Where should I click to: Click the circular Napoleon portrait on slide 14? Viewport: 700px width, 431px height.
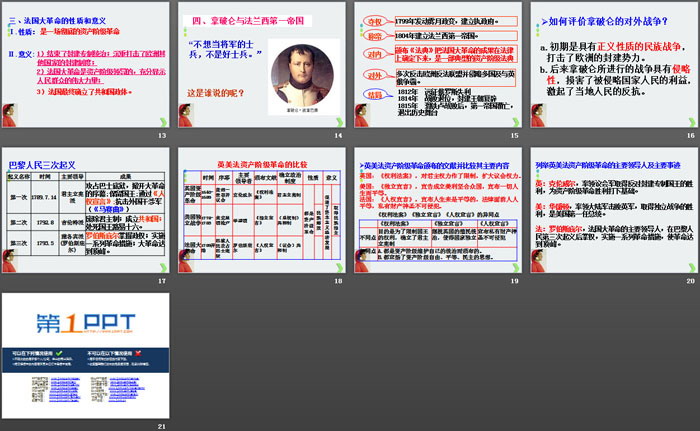(x=302, y=75)
